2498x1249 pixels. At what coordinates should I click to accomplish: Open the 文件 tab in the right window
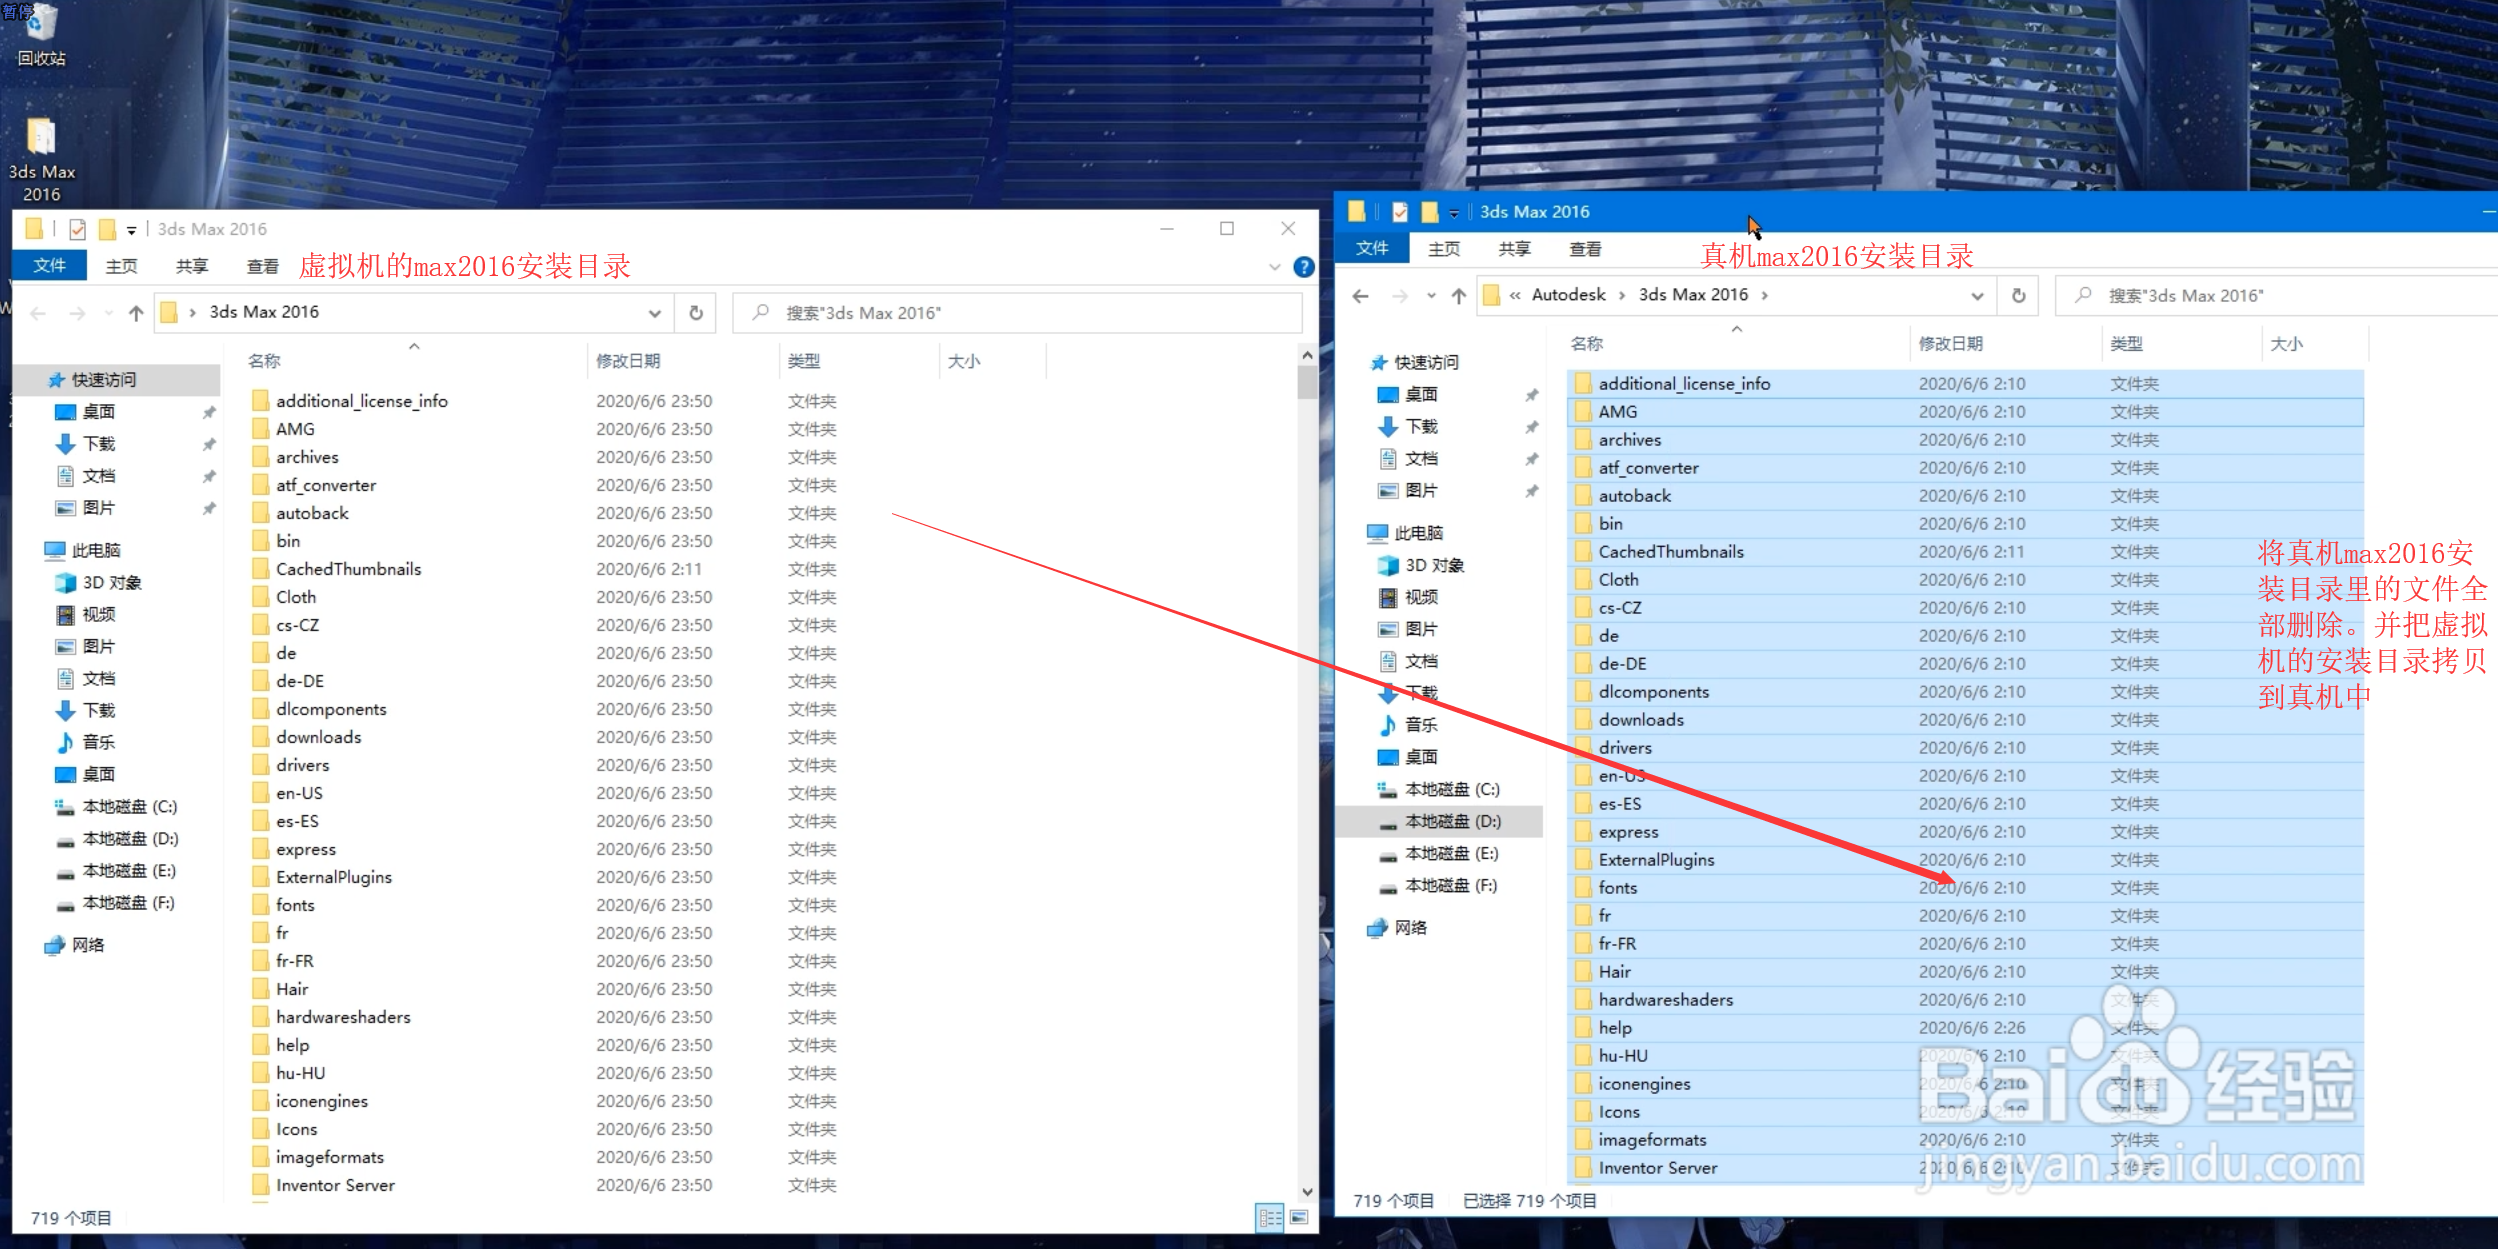coord(1372,249)
